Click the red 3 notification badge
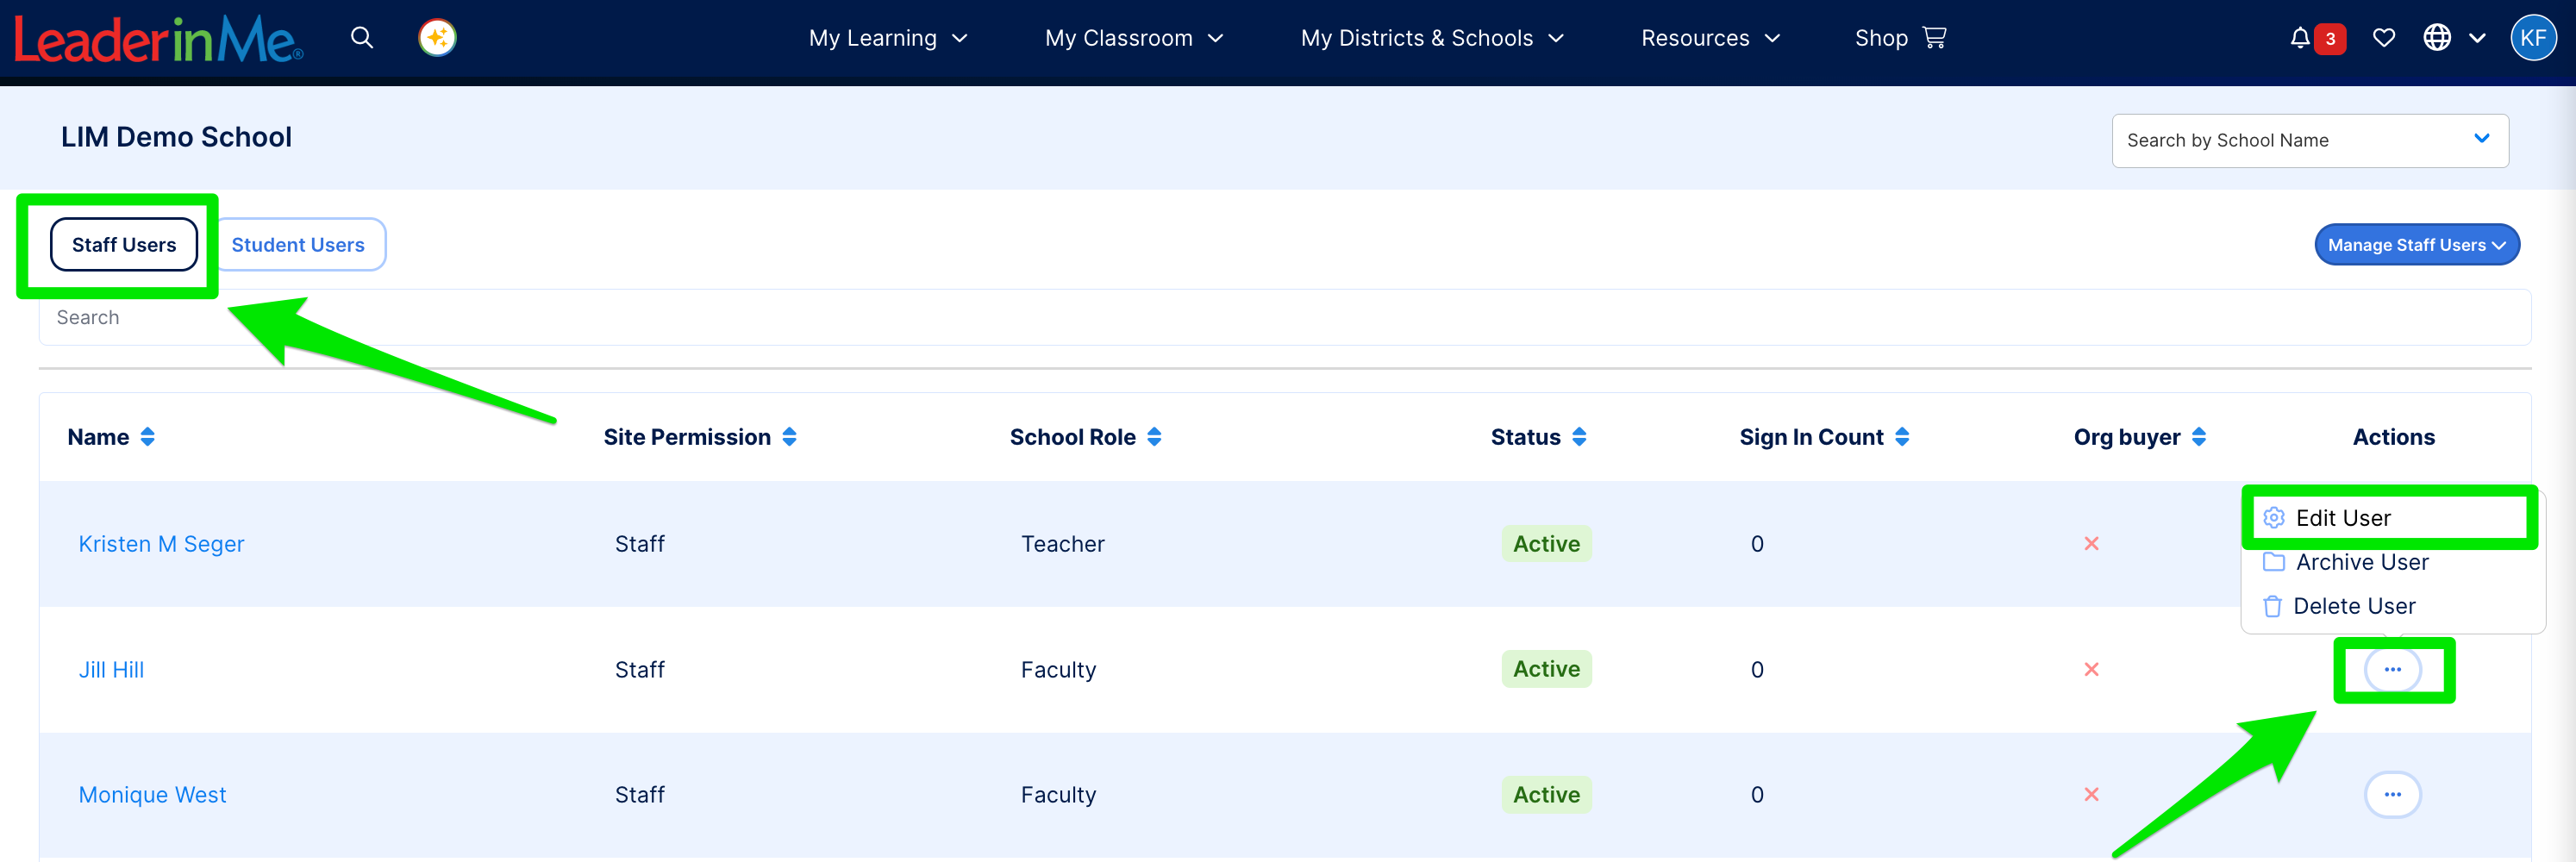Viewport: 2576px width, 862px height. 2330,38
